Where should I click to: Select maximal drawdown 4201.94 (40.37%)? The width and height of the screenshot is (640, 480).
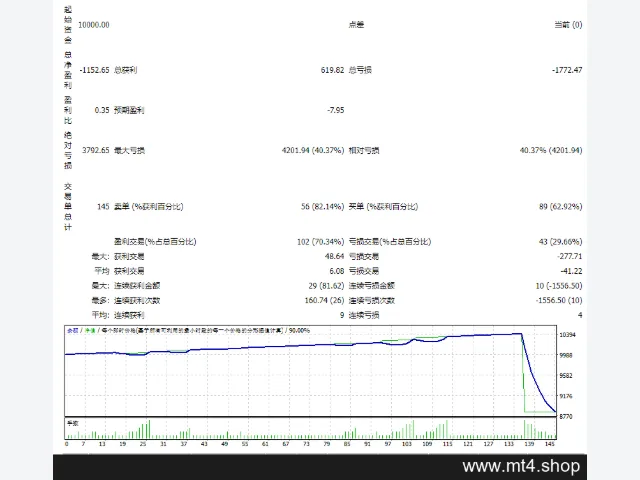point(313,150)
